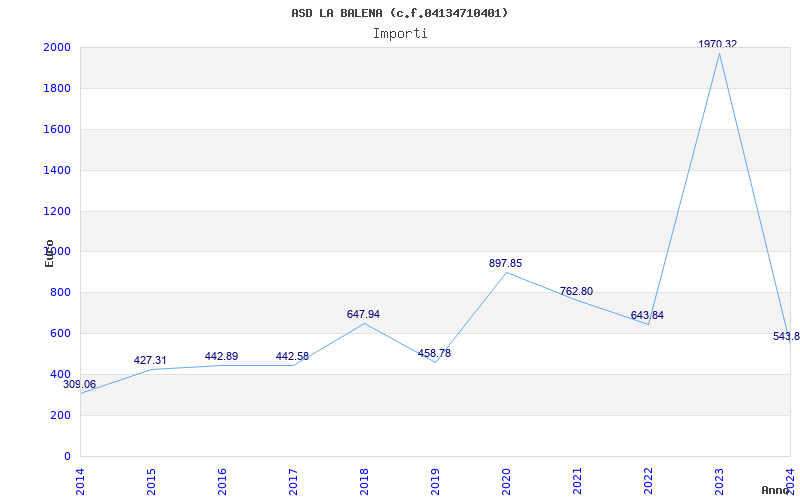Select the 600 y-axis tick label
This screenshot has width=800, height=500.
tap(60, 334)
